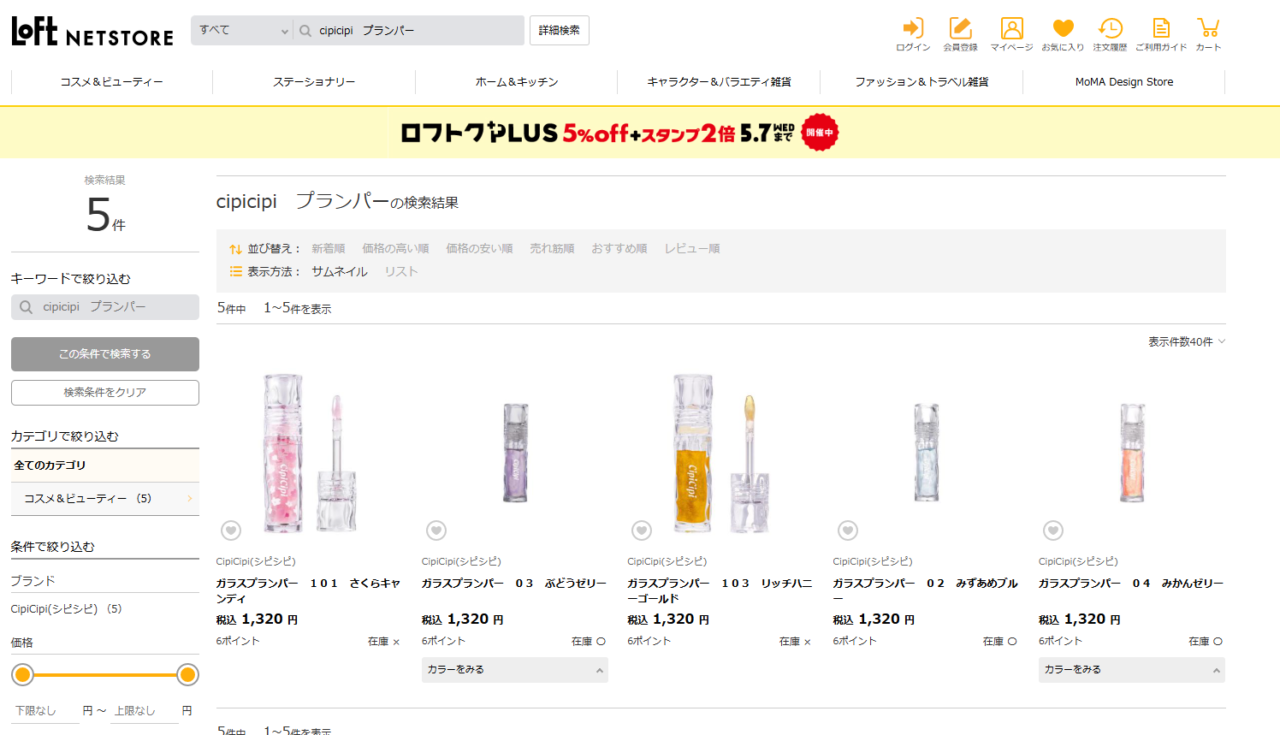Click この条件で検索する button
Screen dimensions: 1280x735
[x=105, y=354]
